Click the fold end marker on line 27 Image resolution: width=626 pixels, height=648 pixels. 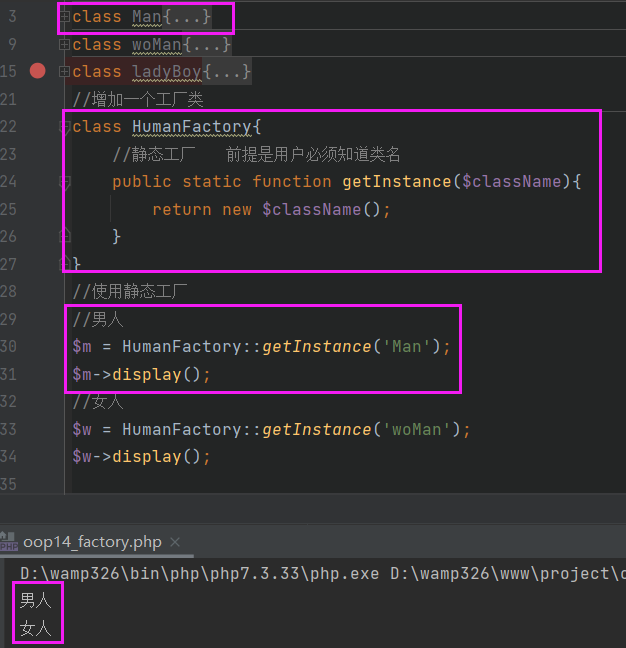pyautogui.click(x=64, y=263)
